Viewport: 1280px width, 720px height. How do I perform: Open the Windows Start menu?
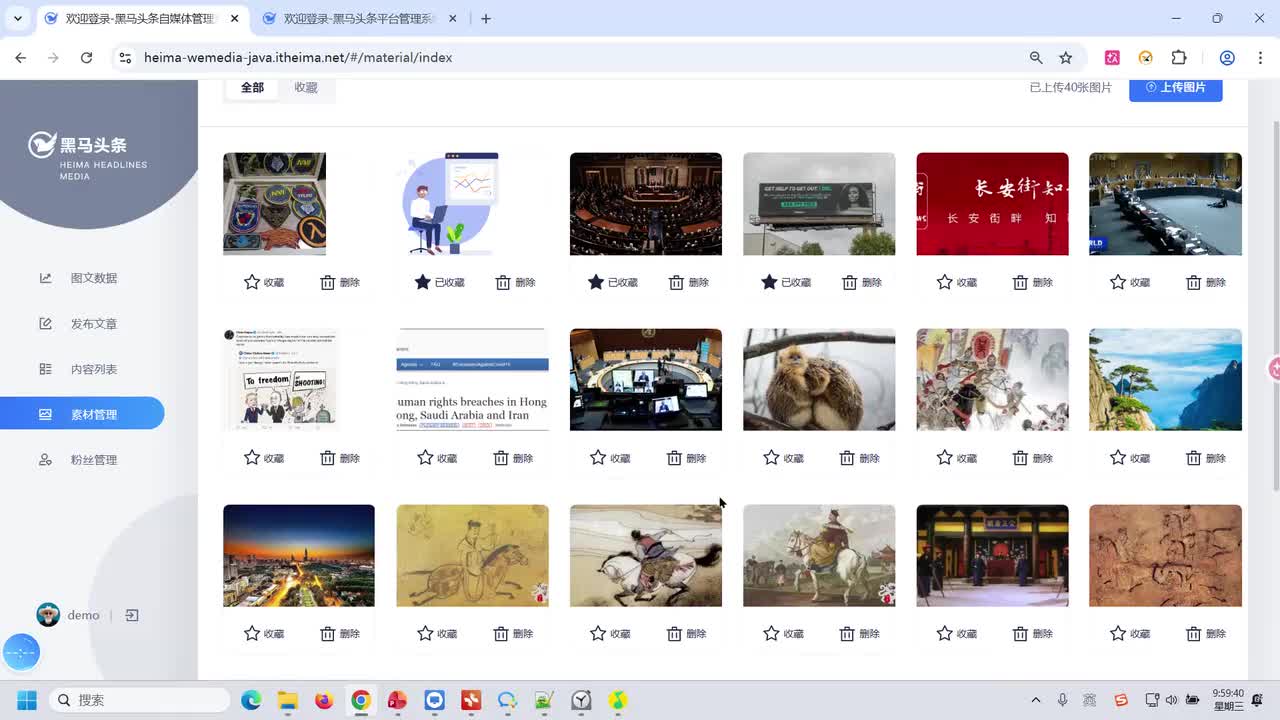27,700
